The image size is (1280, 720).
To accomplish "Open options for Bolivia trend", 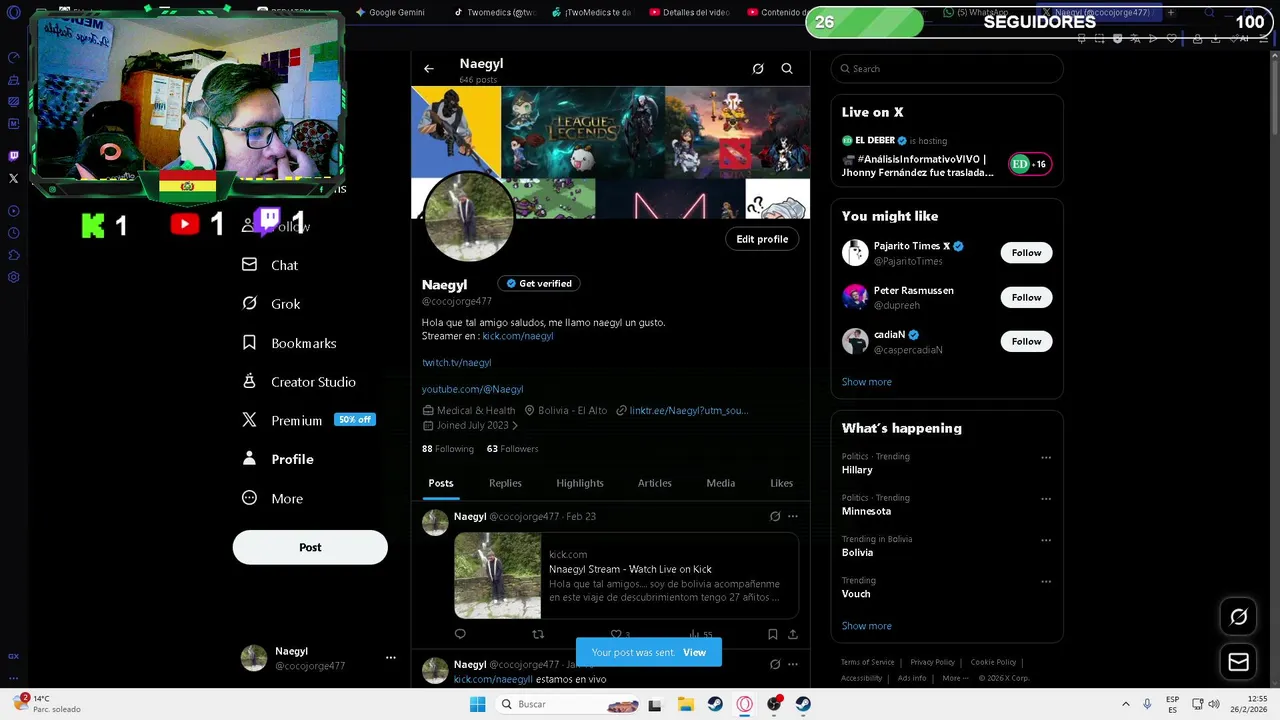I will 1046,540.
